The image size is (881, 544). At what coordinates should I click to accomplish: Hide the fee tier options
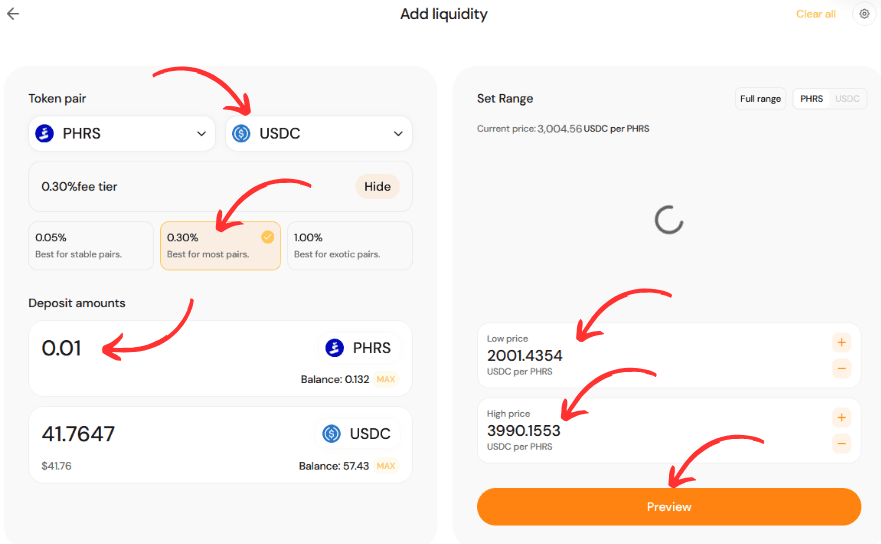tap(377, 187)
